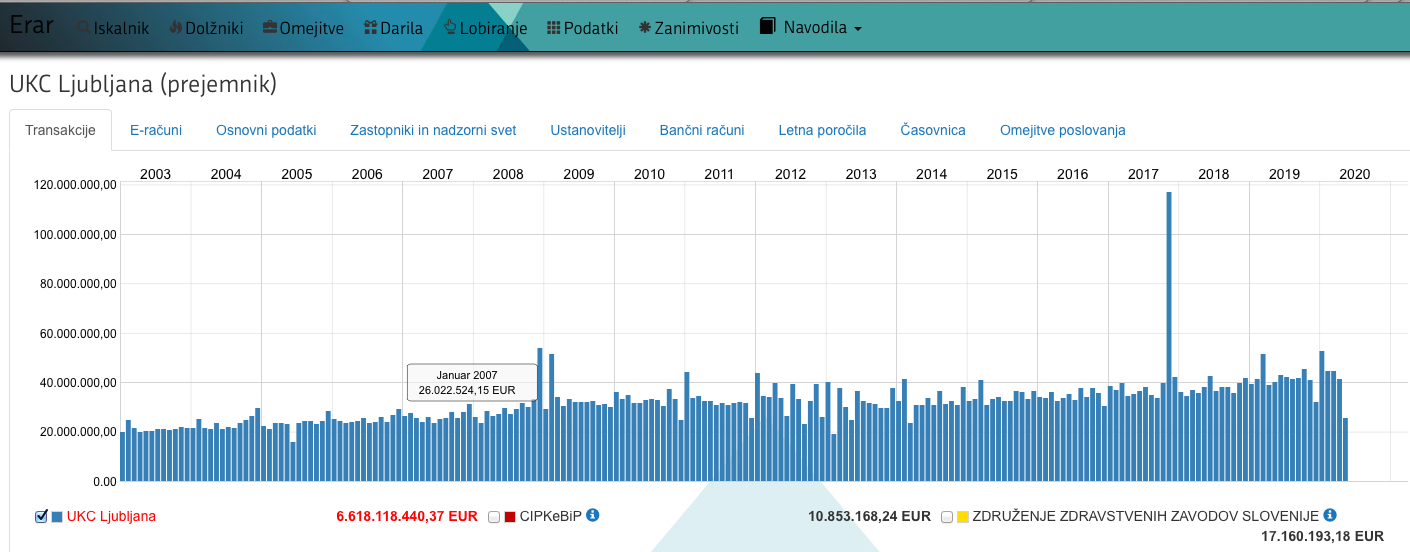
Task: Click the 2012 year label
Action: (x=790, y=174)
